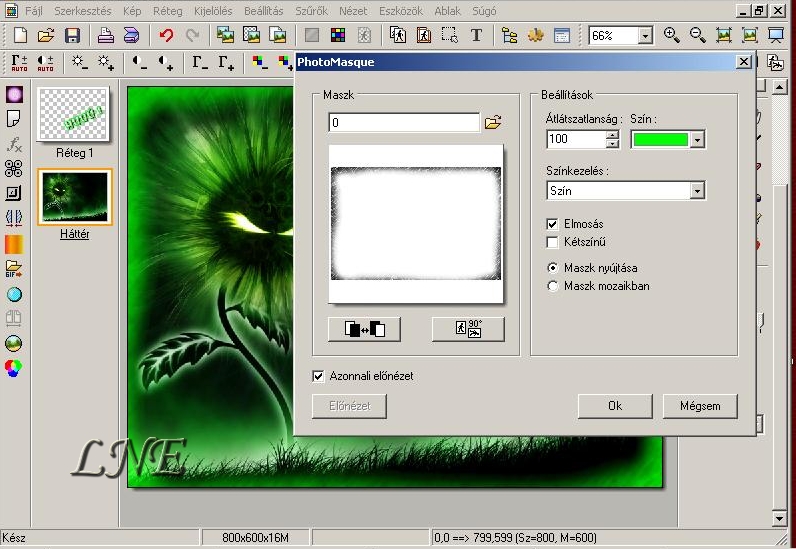This screenshot has height=549, width=796.
Task: Open the Kijelölés menu
Action: [213, 11]
